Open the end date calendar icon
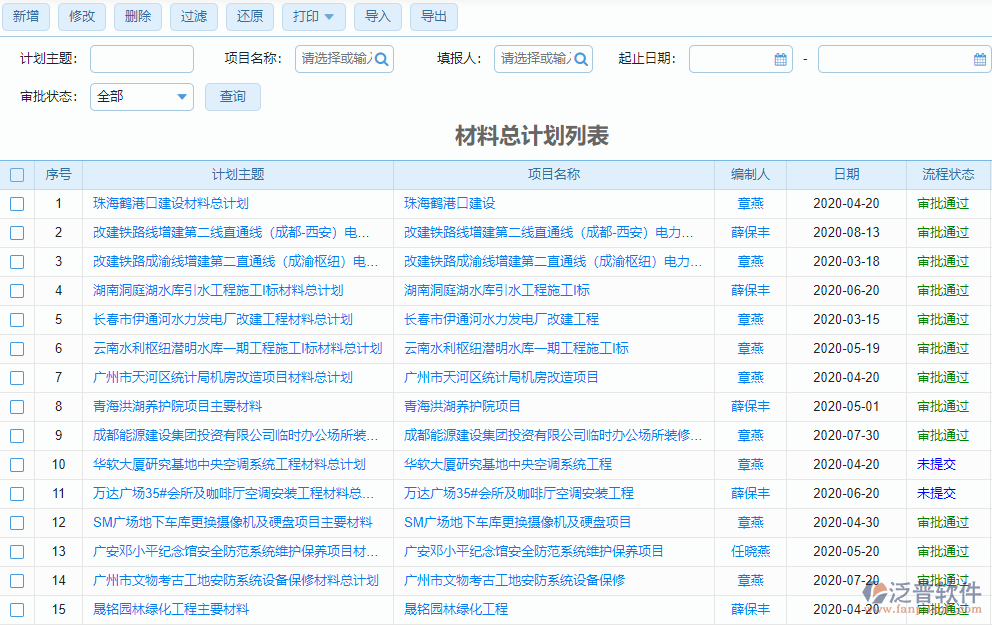This screenshot has width=992, height=625. 981,59
